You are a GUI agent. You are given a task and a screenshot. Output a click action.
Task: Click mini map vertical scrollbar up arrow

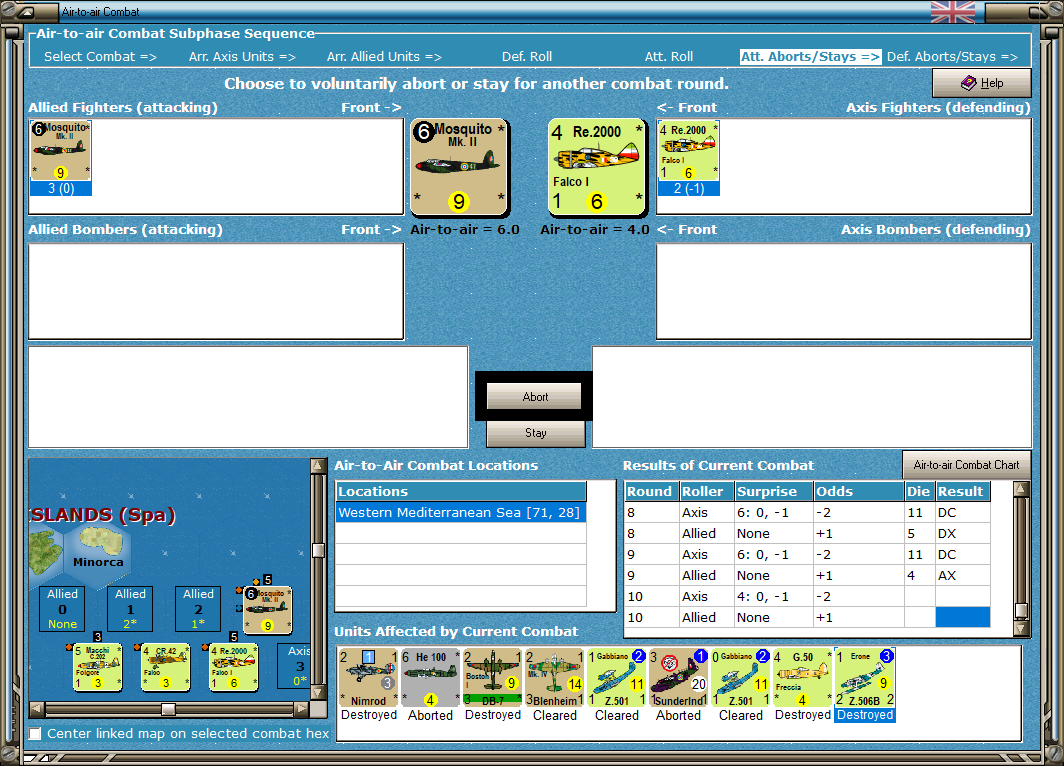tap(318, 466)
